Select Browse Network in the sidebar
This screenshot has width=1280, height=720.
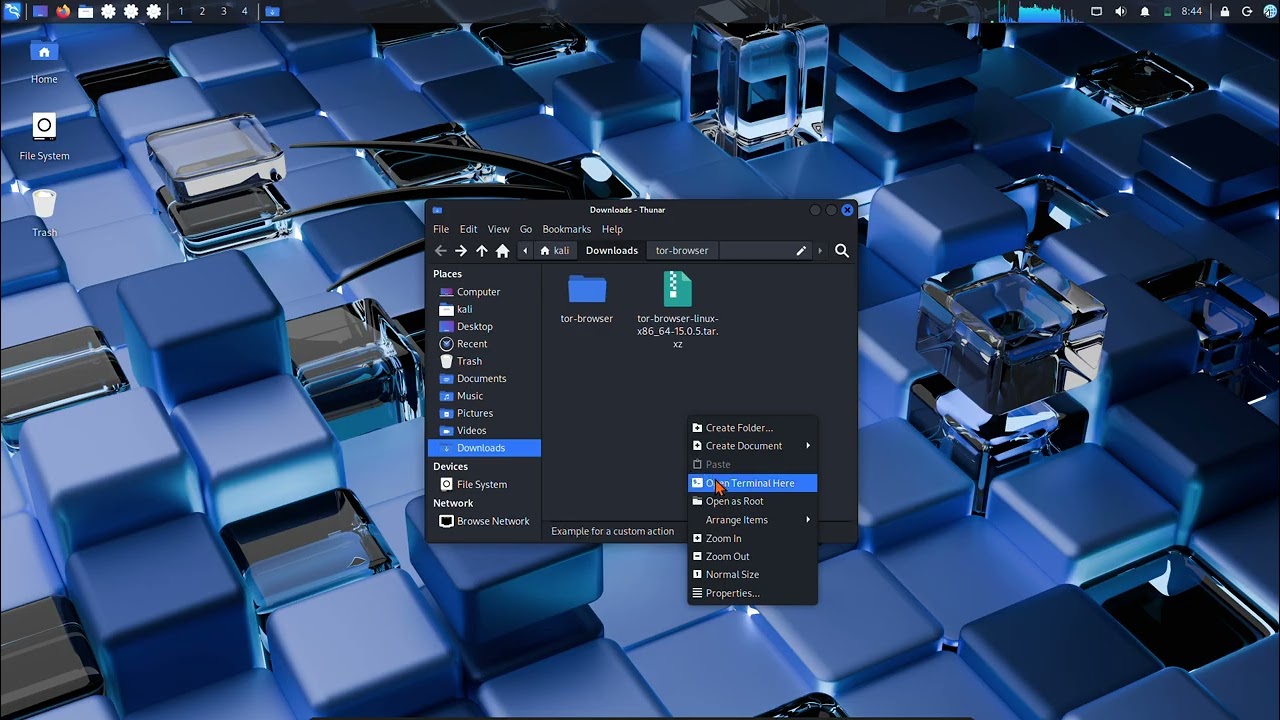484,522
